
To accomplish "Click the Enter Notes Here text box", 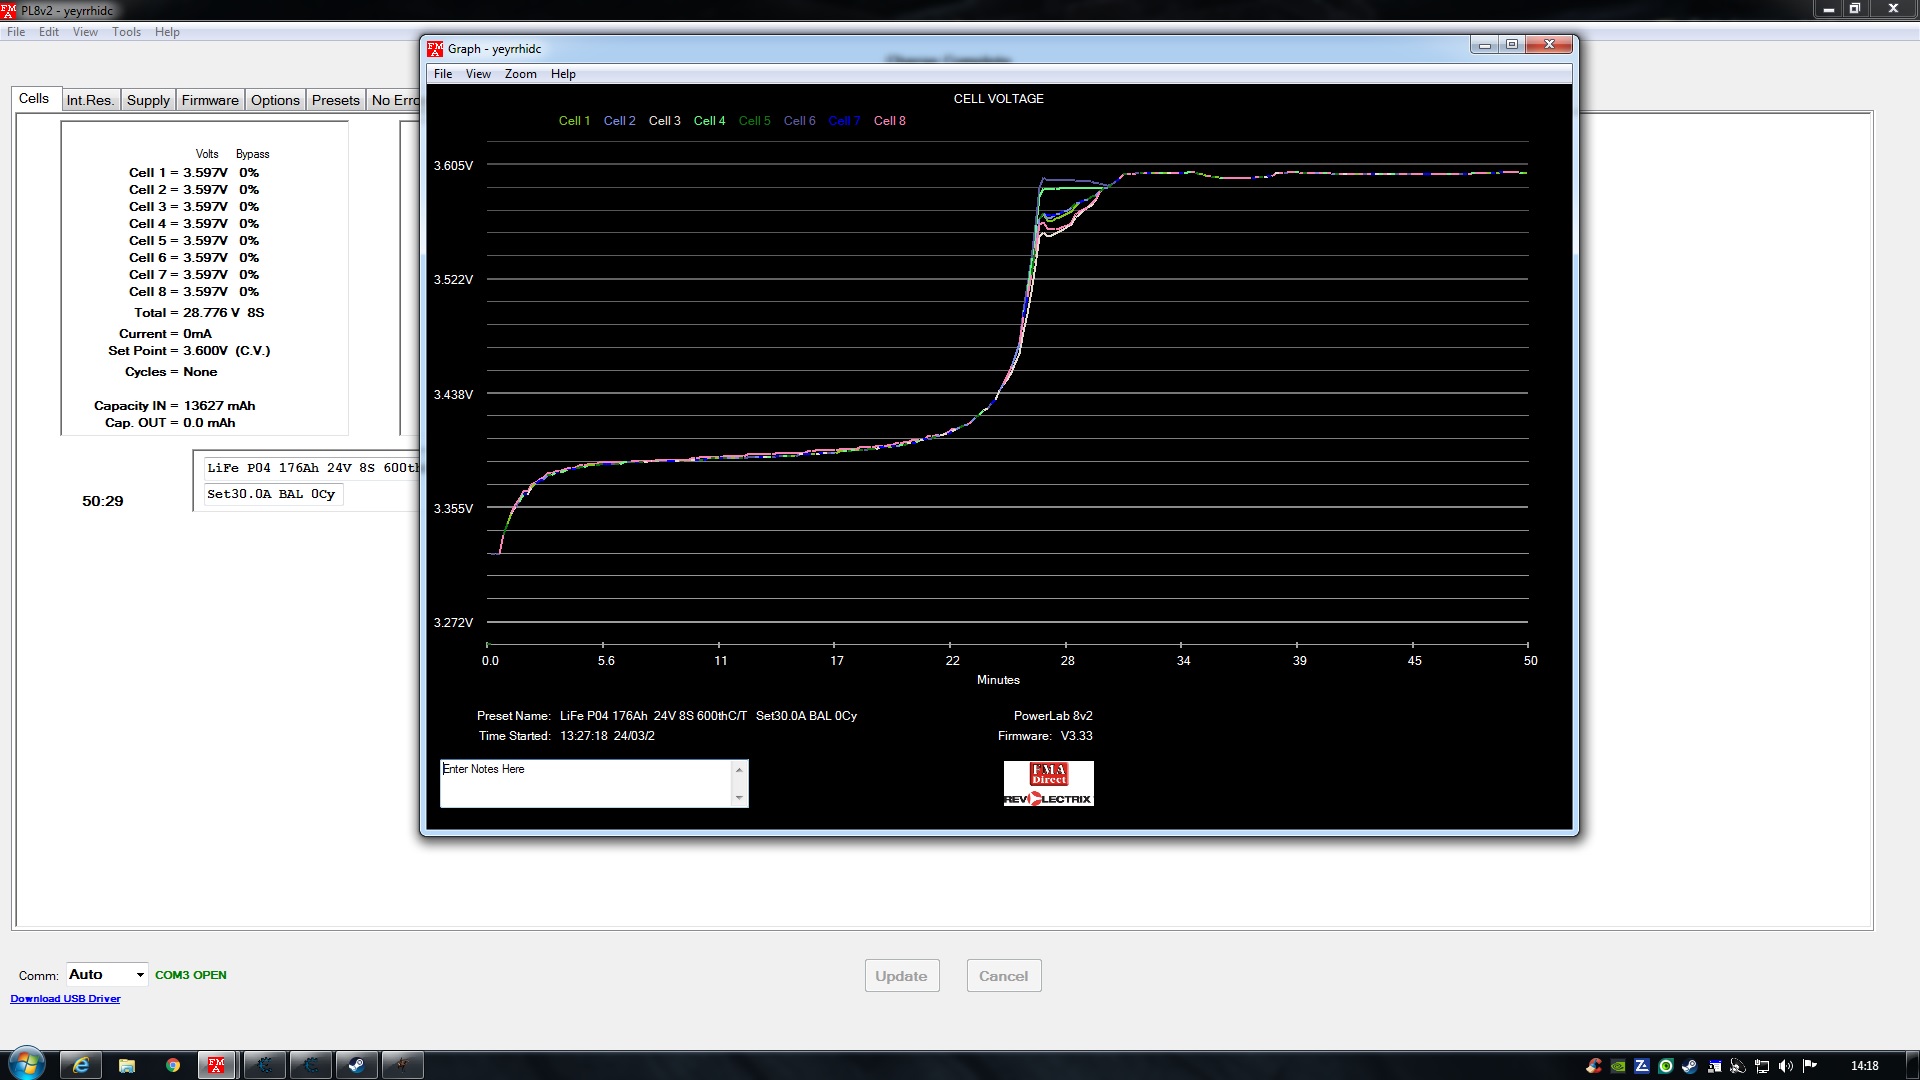I will [x=587, y=782].
